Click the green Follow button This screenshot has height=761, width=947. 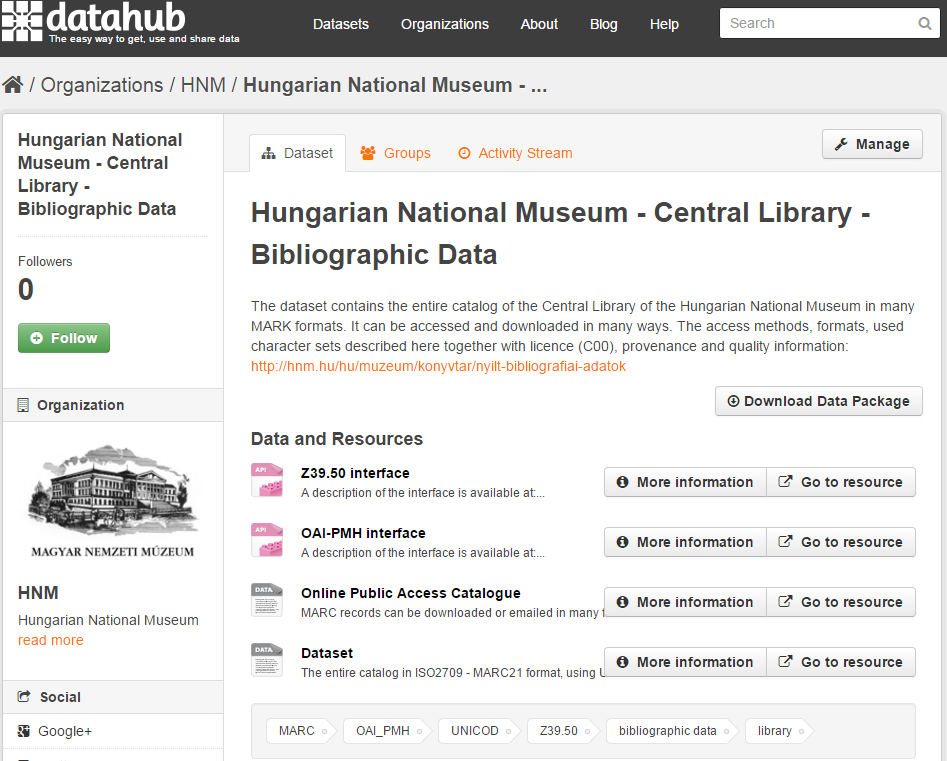[64, 338]
